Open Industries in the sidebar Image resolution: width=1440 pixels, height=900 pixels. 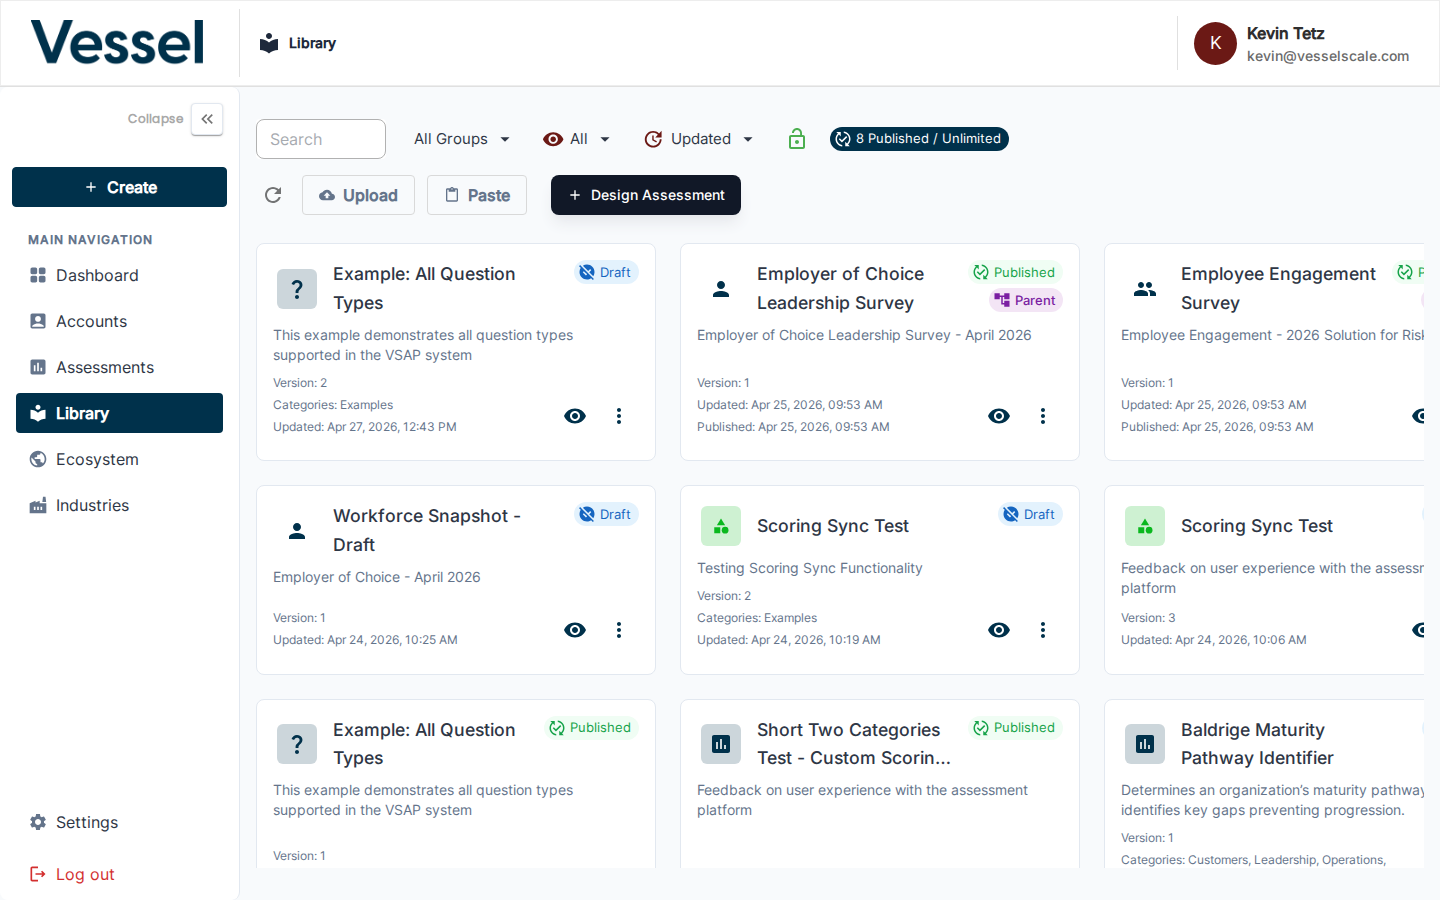click(119, 505)
